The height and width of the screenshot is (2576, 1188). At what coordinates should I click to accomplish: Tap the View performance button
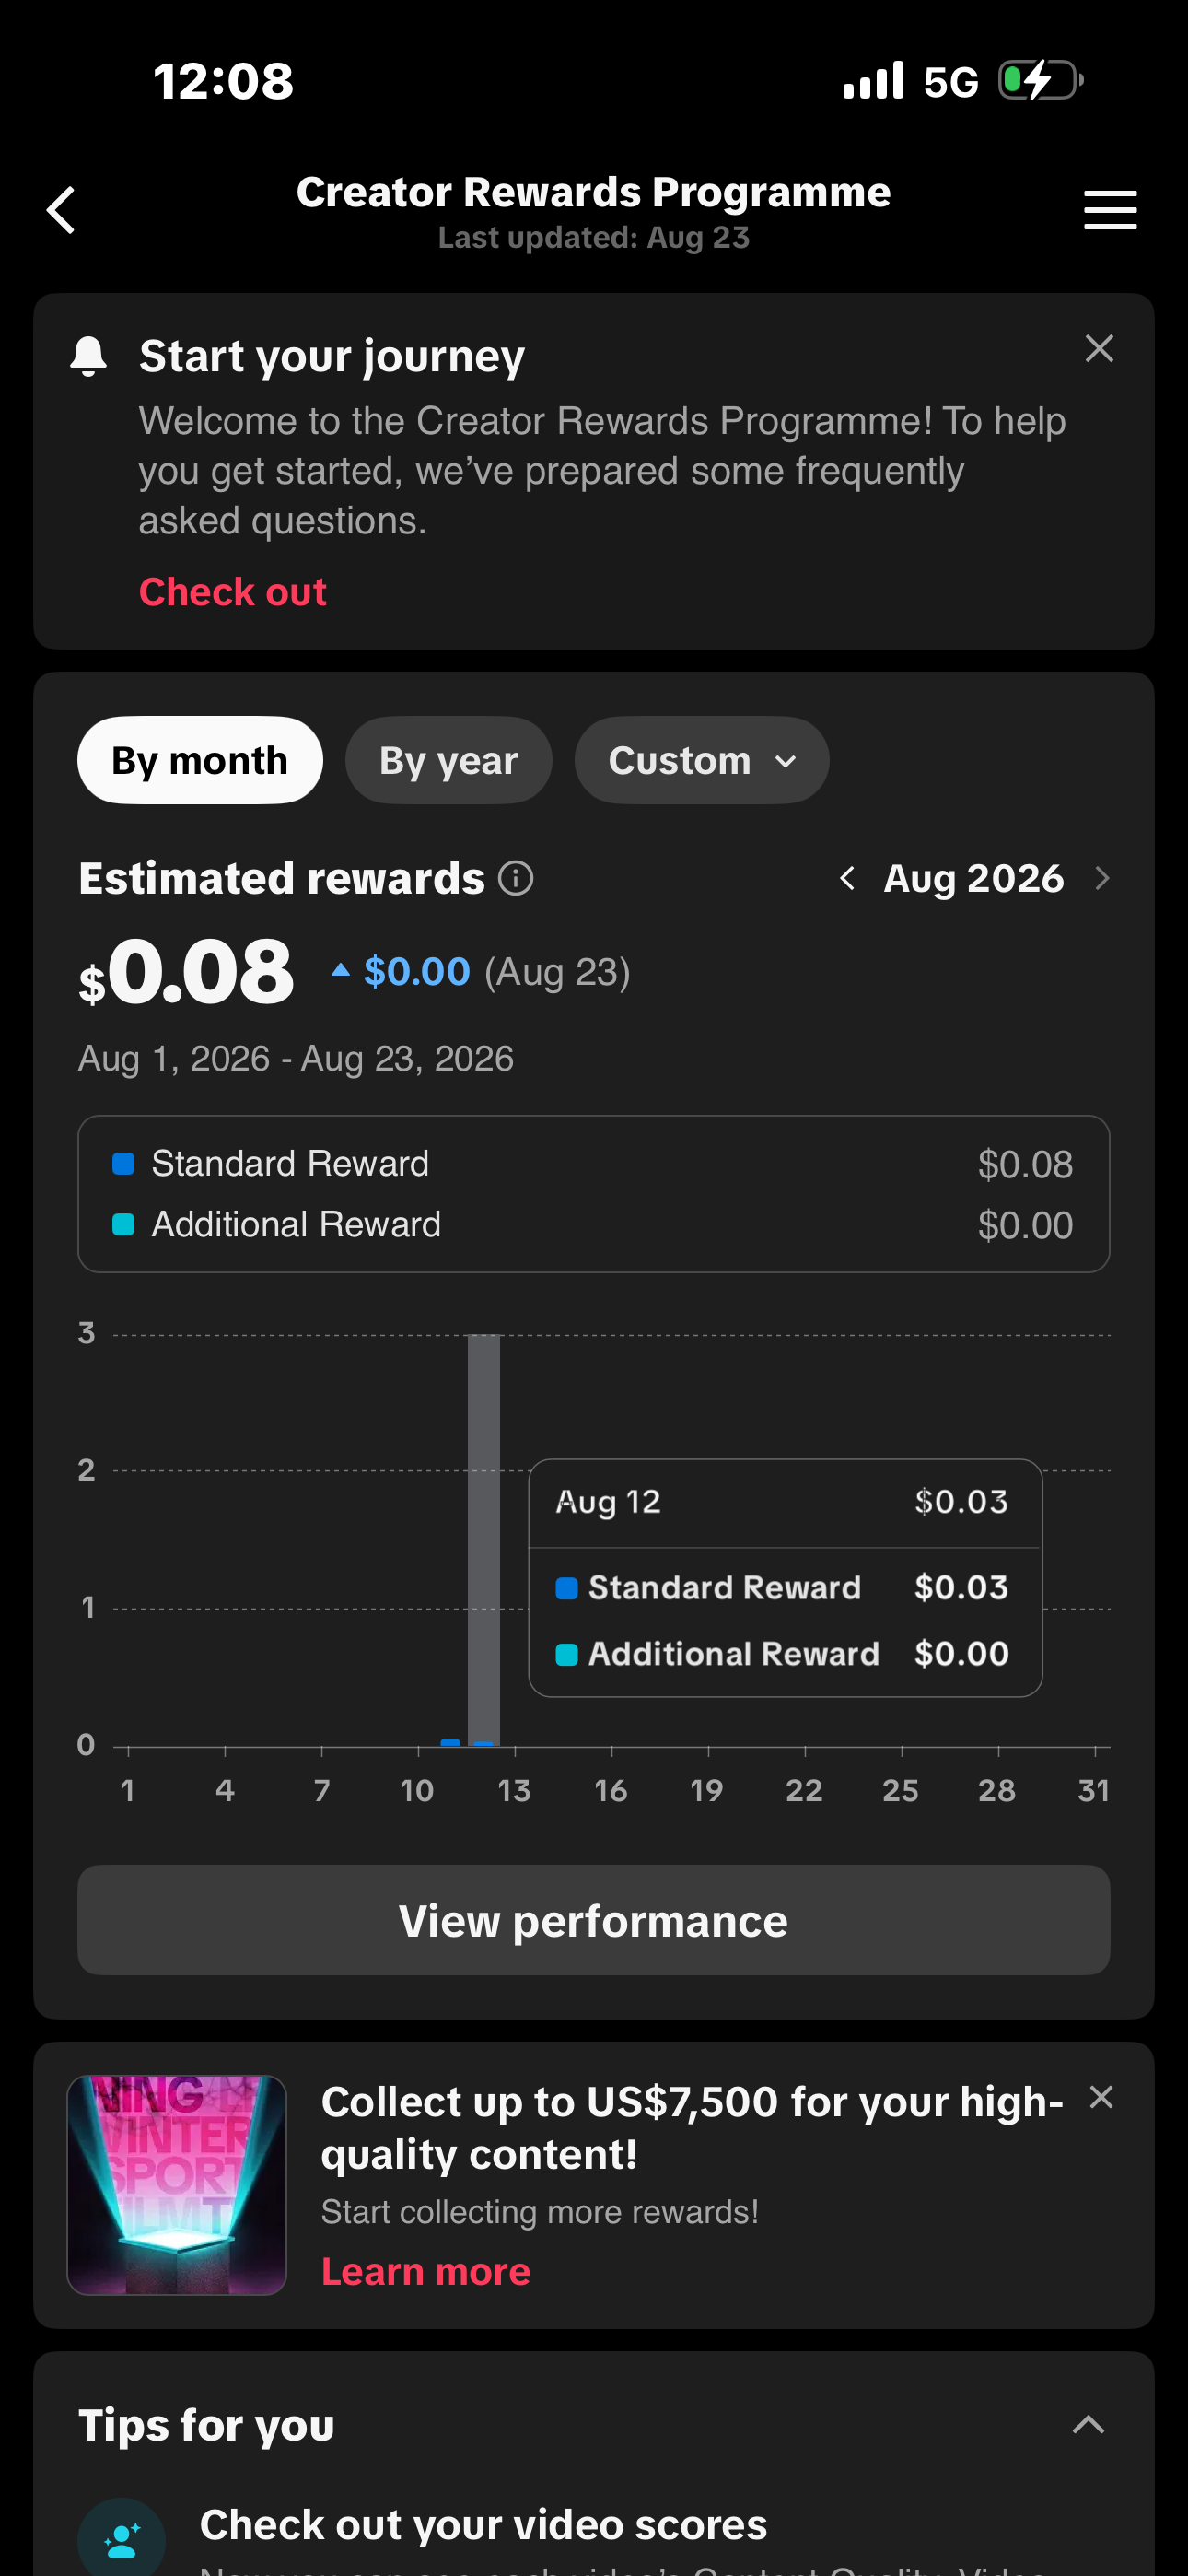[x=594, y=1920]
